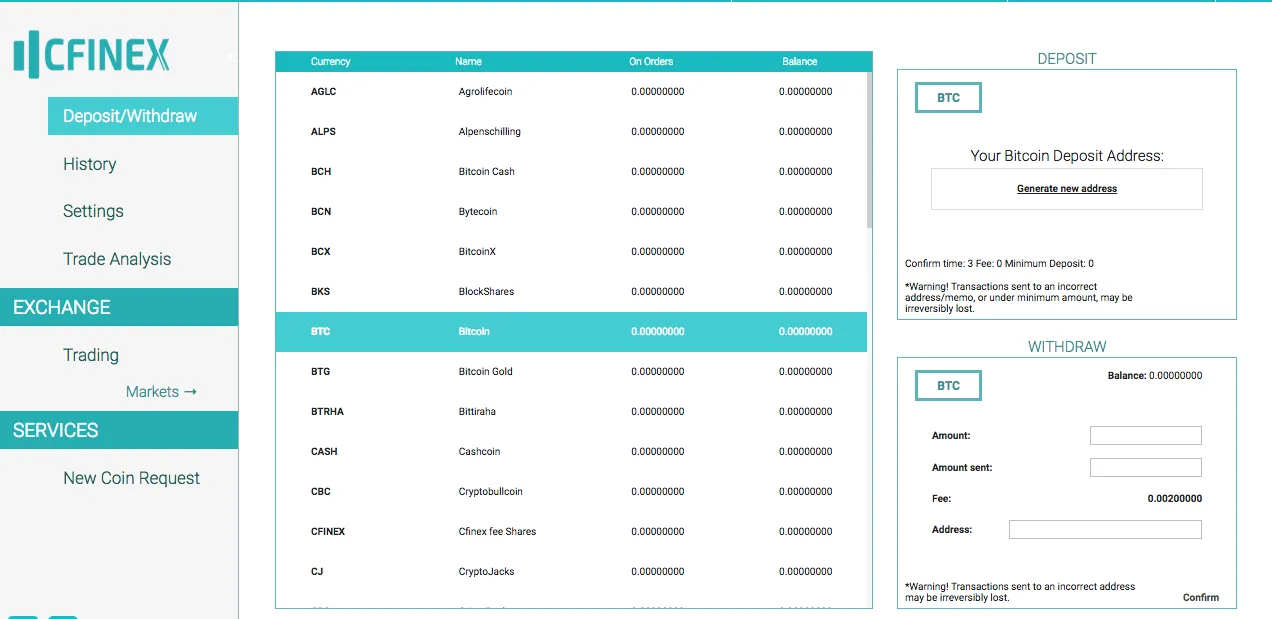Viewport: 1272px width, 619px height.
Task: Select the BTRHA currency row
Action: 571,412
